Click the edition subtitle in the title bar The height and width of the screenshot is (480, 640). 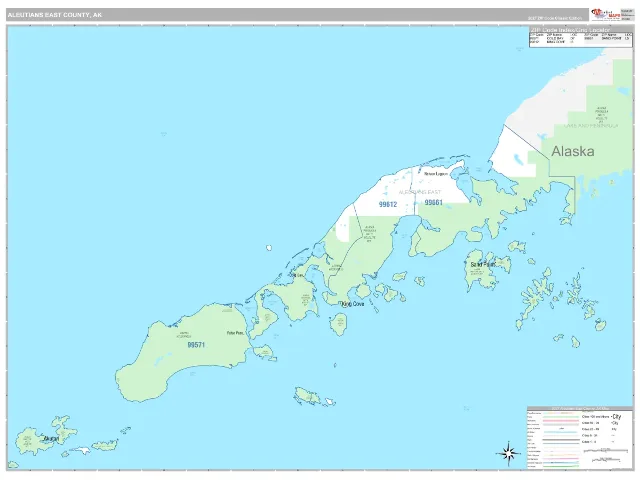coord(555,18)
